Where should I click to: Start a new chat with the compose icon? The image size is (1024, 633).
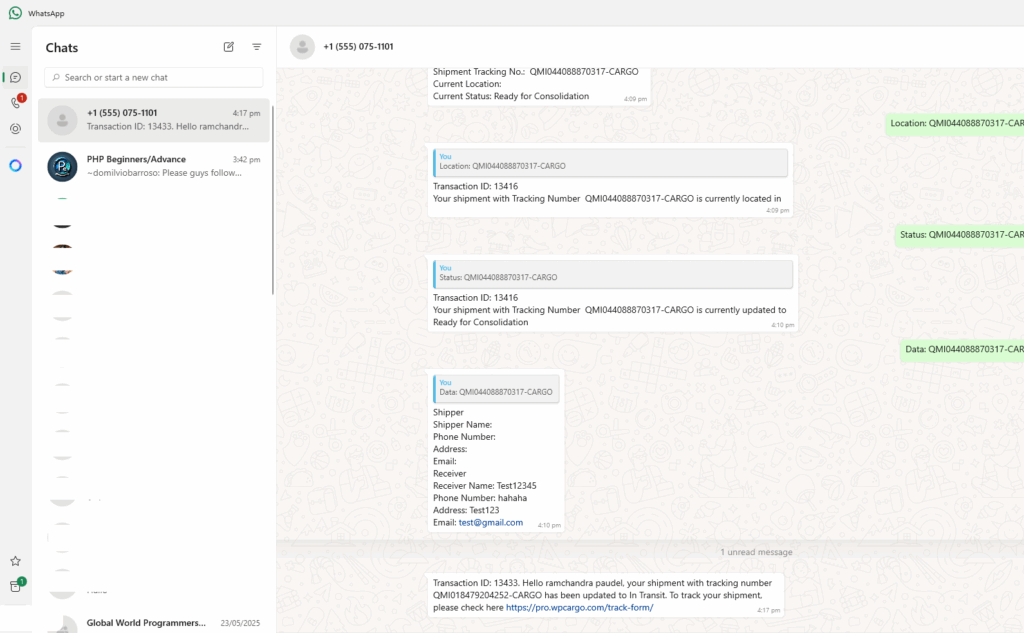[229, 47]
